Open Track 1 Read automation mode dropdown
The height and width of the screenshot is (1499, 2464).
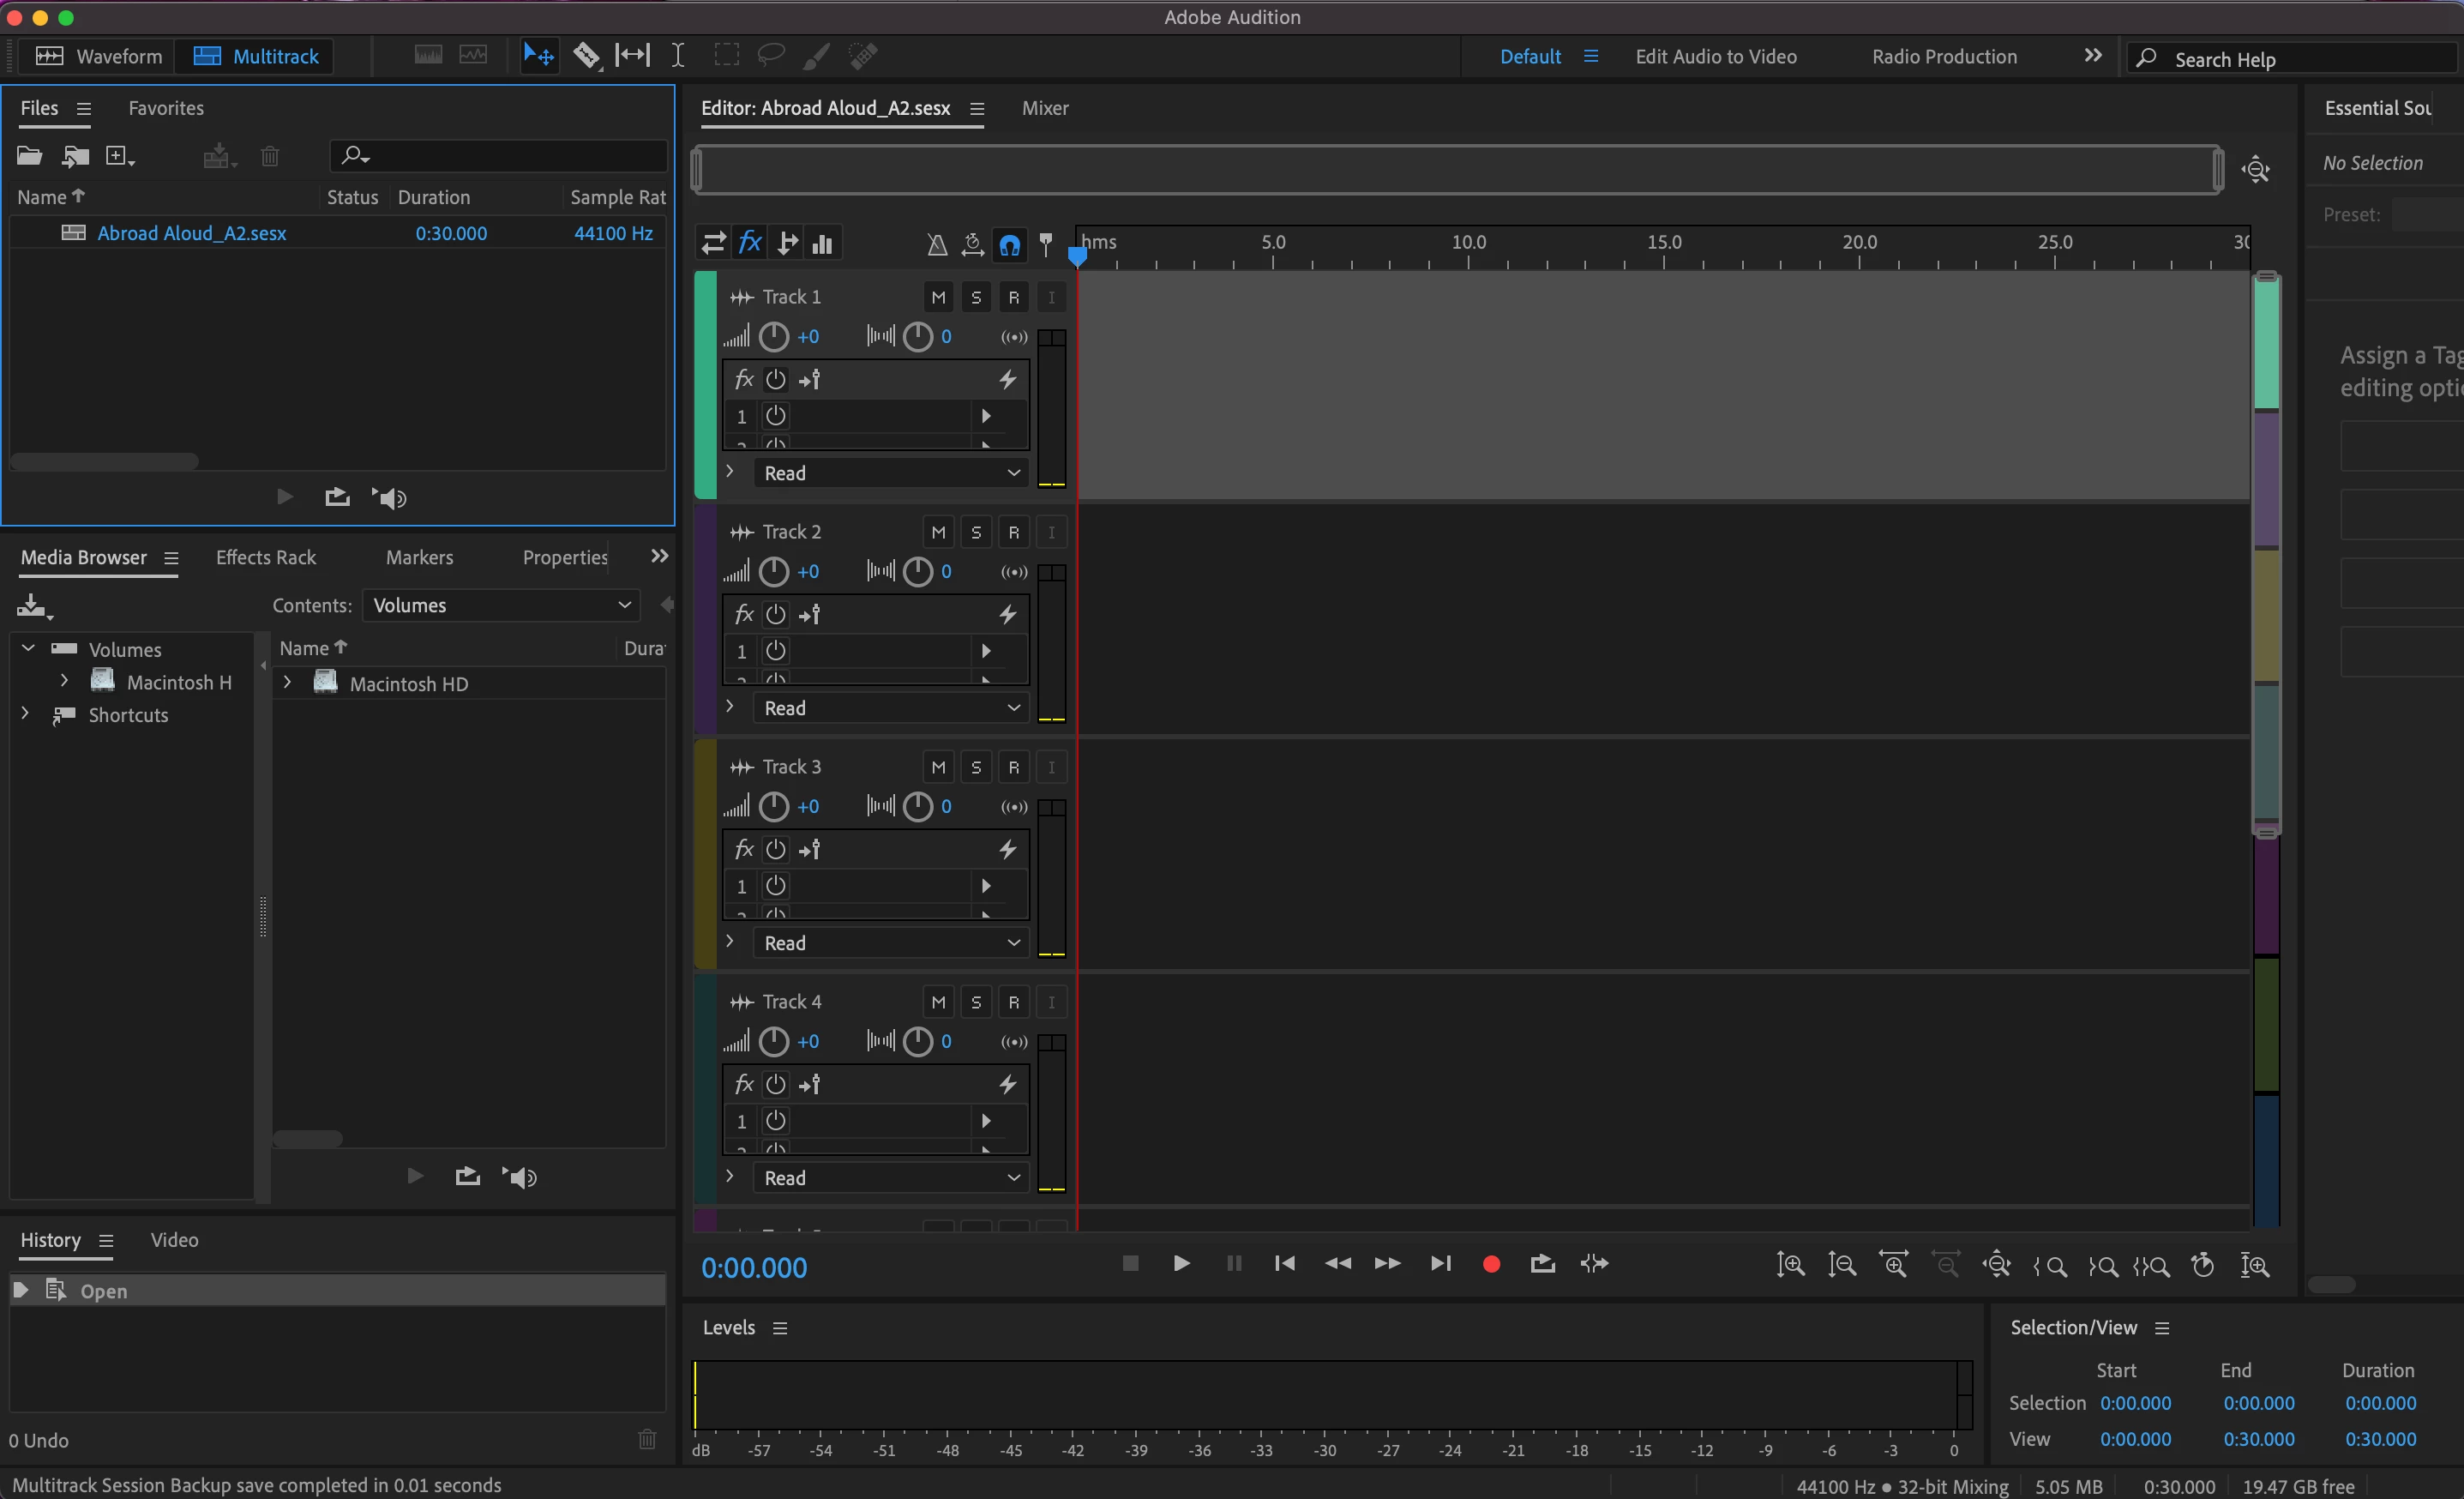tap(890, 473)
